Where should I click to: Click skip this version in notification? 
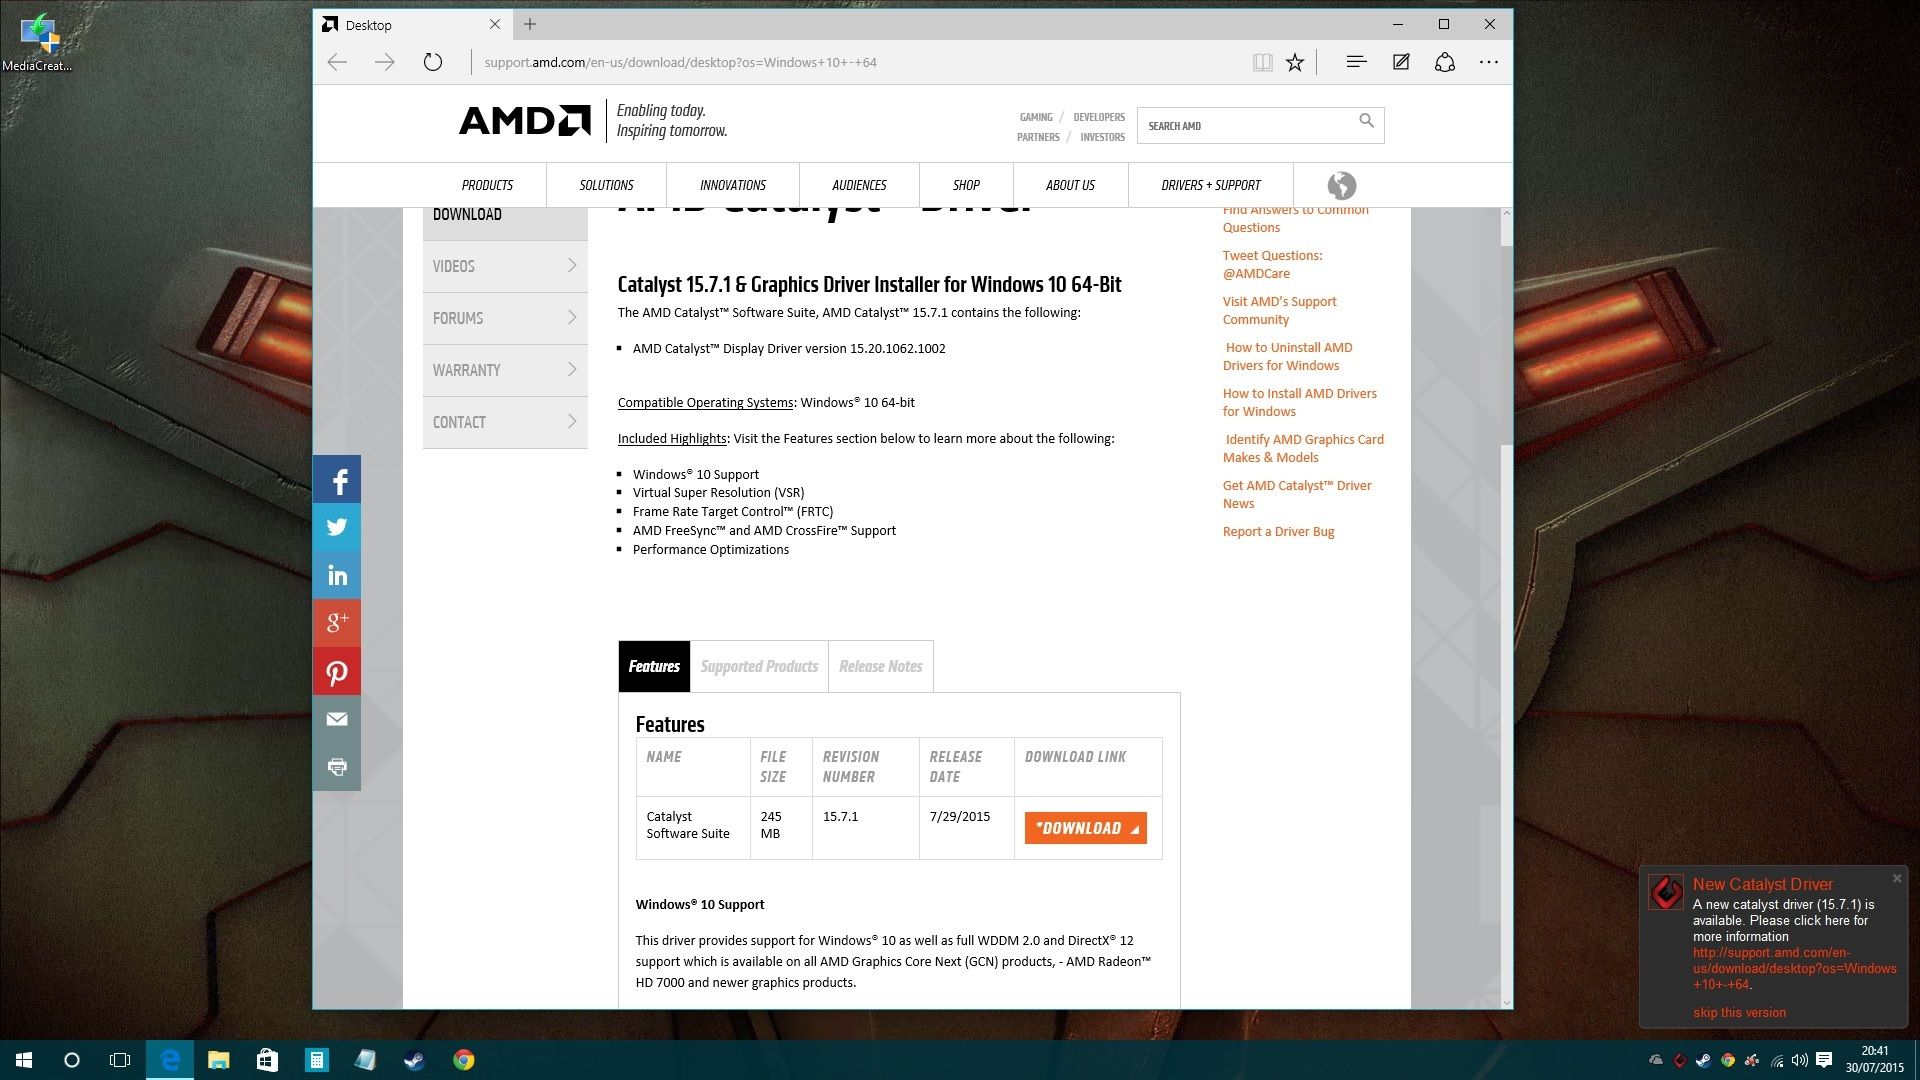(1739, 1012)
